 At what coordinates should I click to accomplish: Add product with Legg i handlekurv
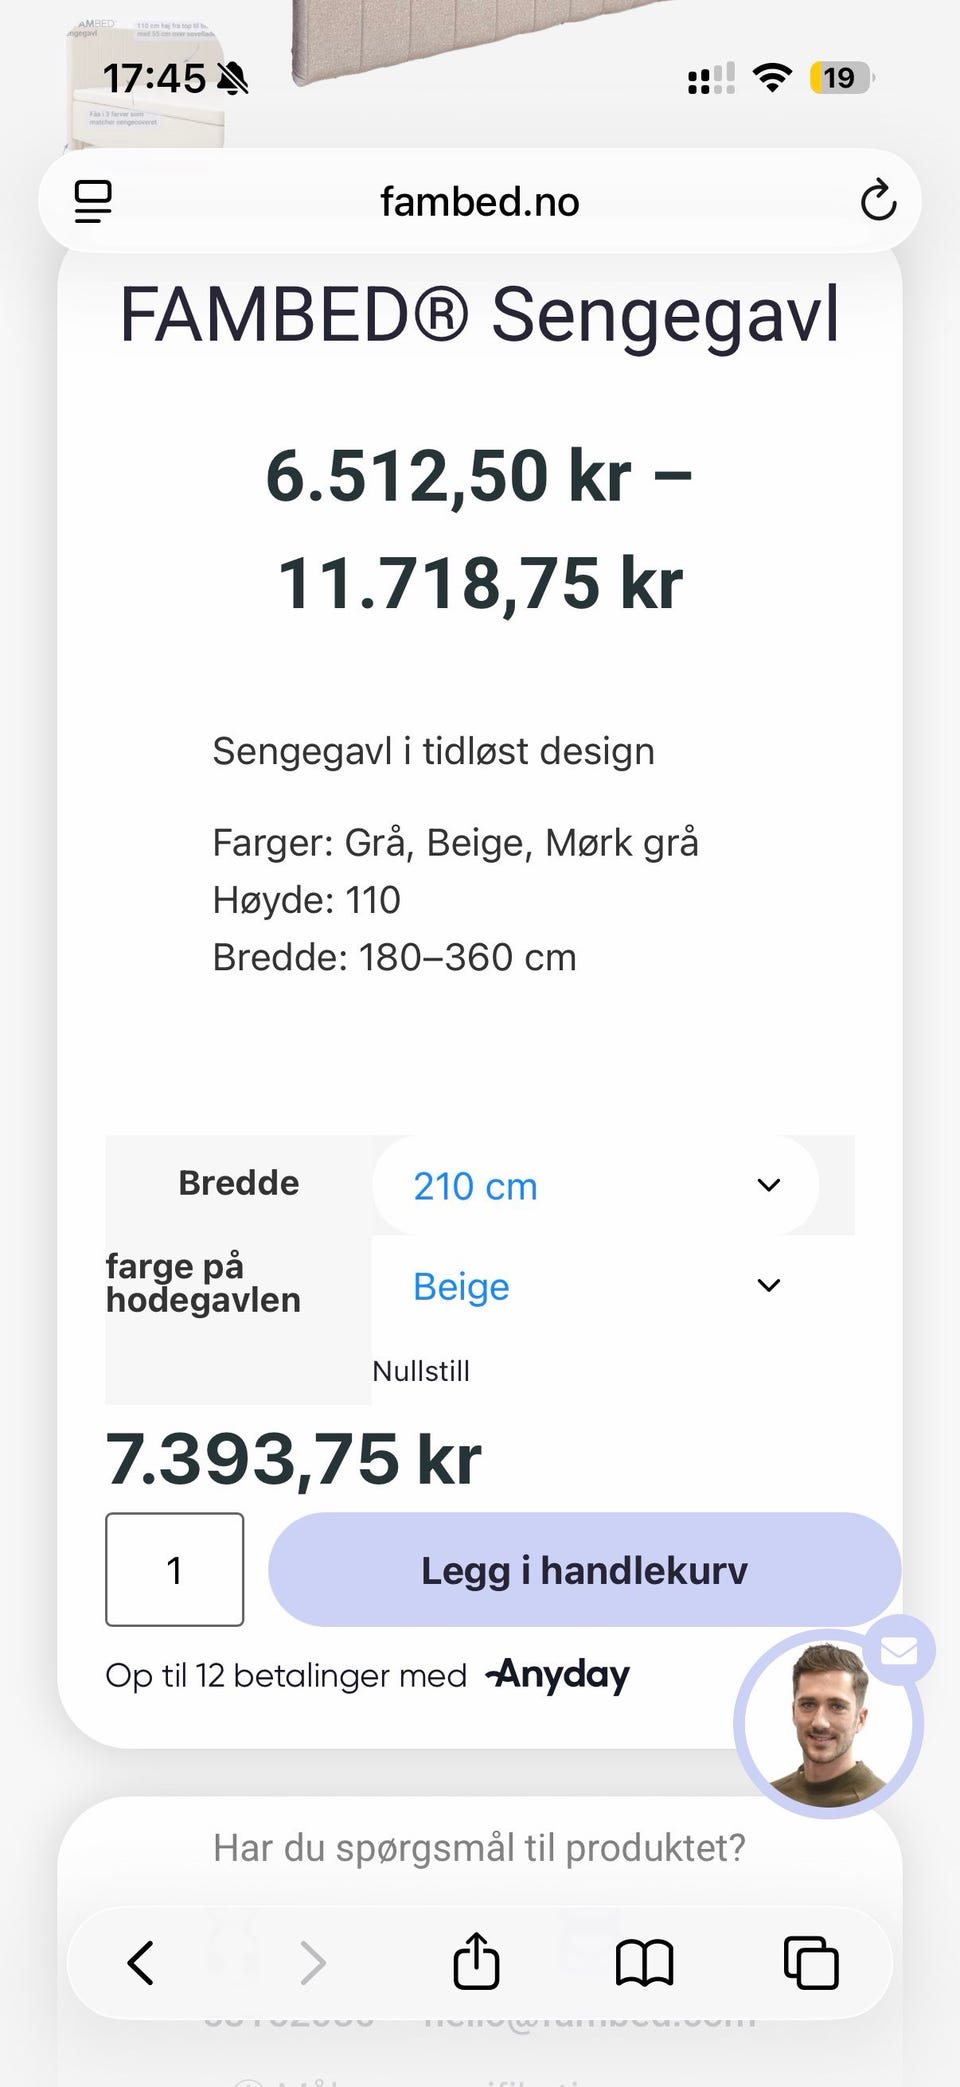coord(584,1569)
